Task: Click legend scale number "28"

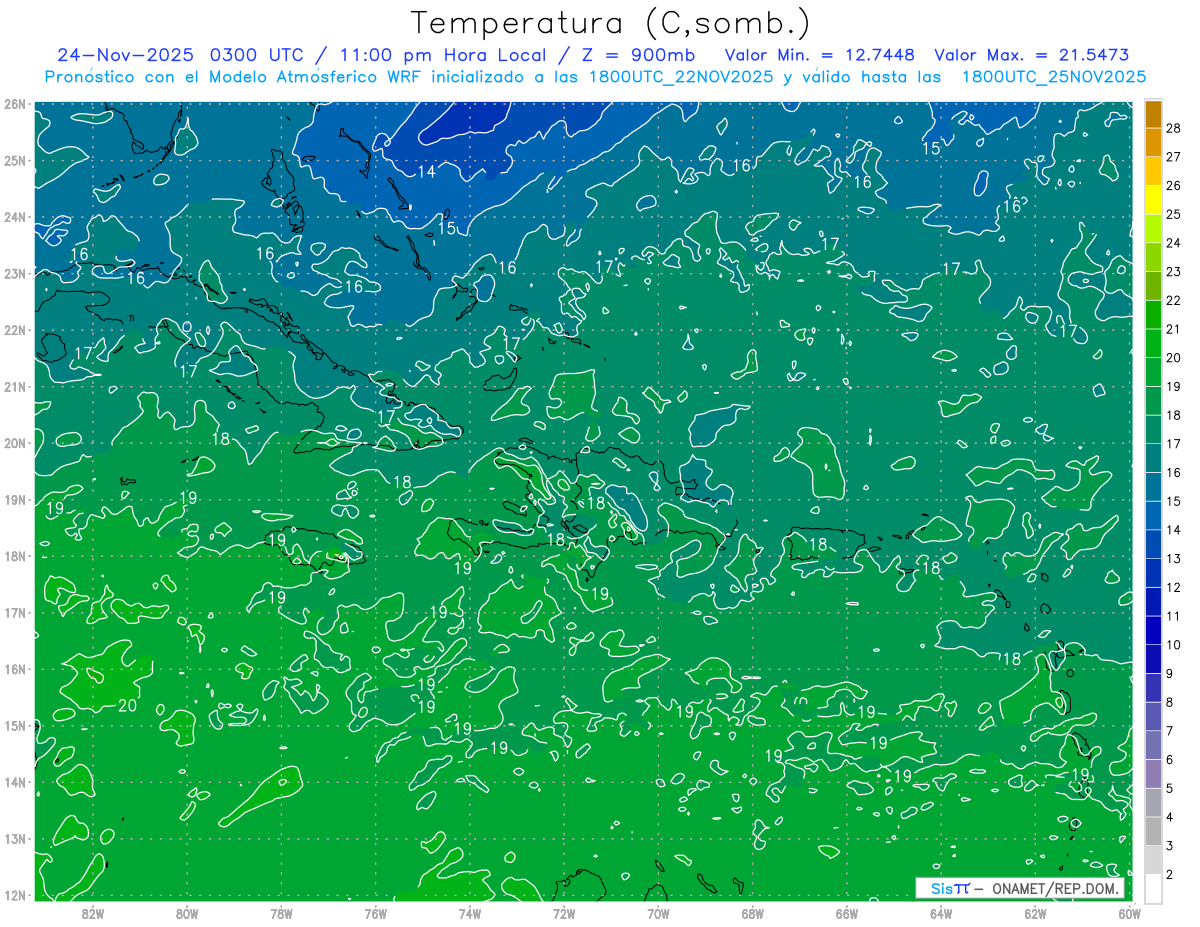Action: tap(1174, 127)
